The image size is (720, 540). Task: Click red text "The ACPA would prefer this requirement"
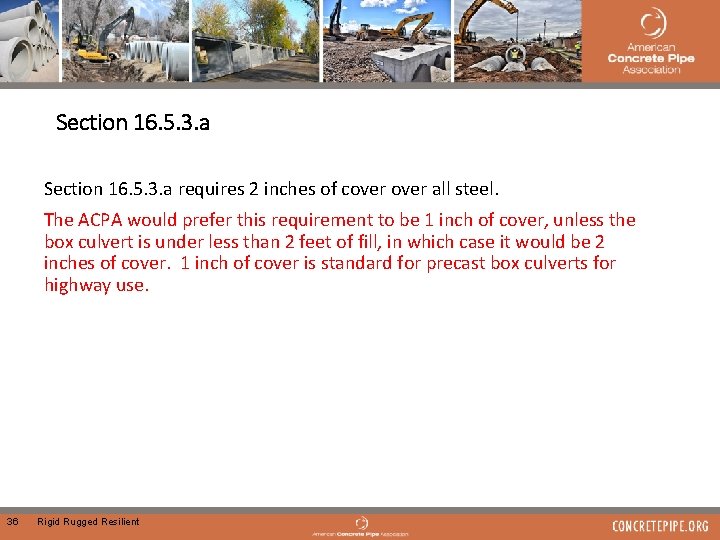coord(208,220)
